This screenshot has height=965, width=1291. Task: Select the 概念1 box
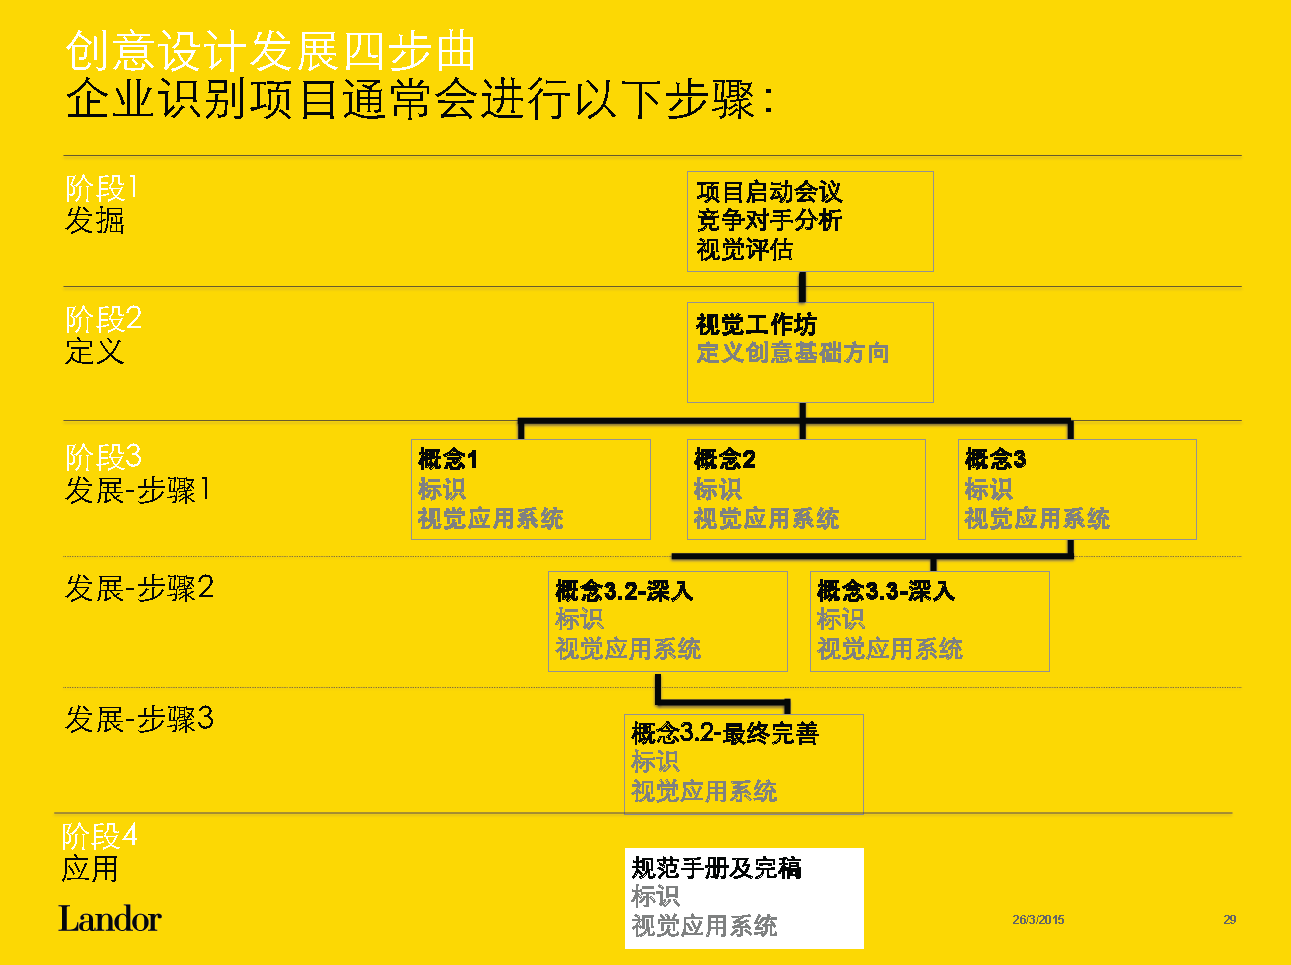coord(530,489)
